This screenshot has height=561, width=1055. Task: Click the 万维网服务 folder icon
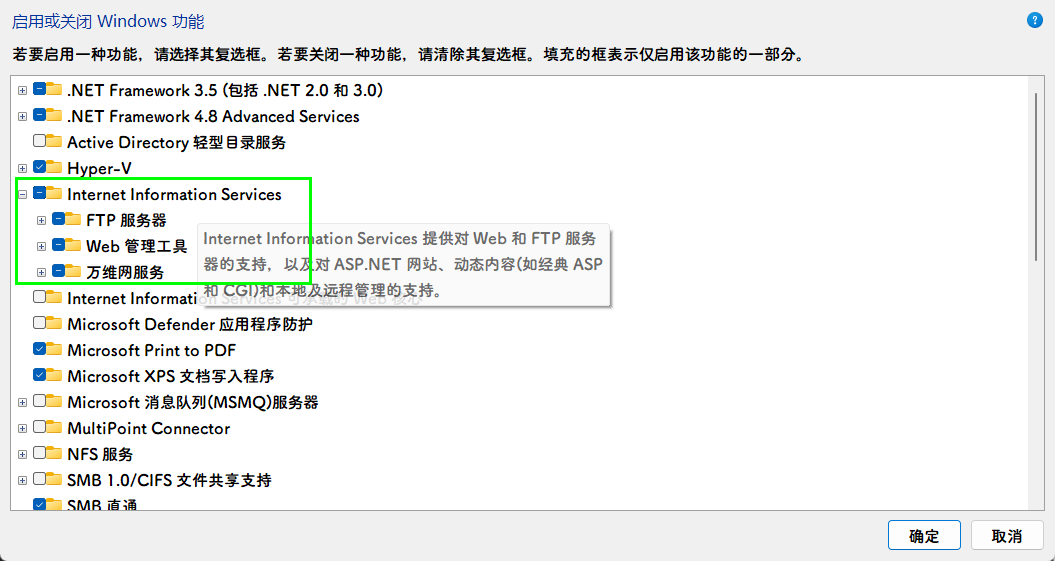point(74,272)
